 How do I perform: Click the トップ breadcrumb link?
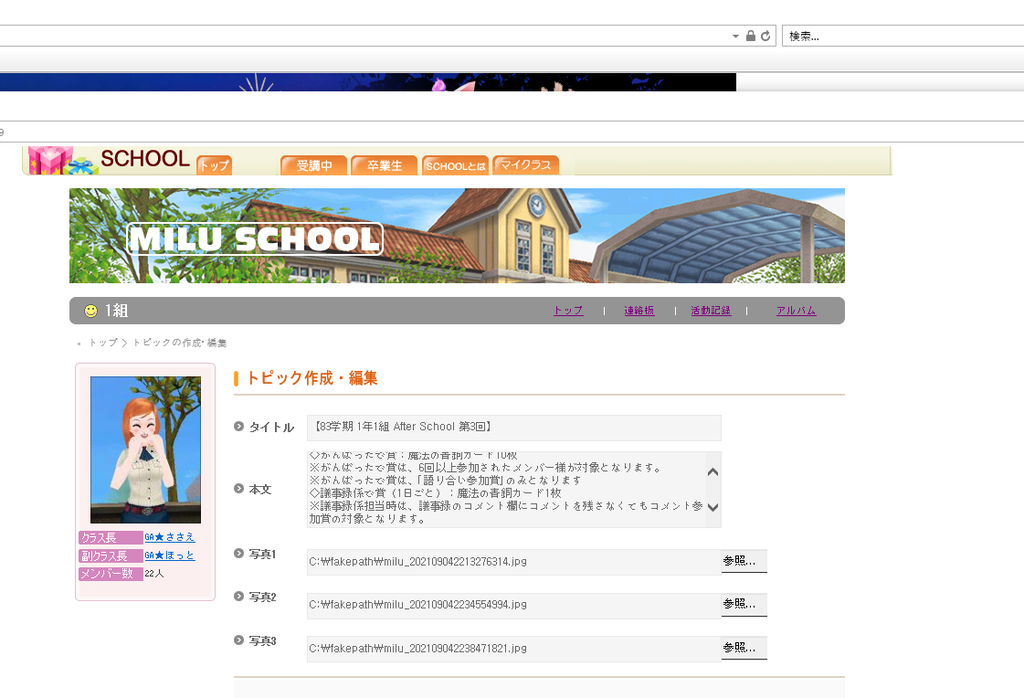(103, 342)
